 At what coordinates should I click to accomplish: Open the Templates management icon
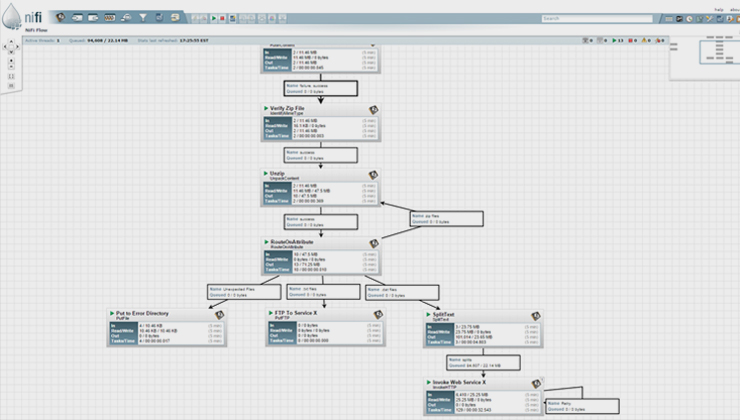click(720, 19)
